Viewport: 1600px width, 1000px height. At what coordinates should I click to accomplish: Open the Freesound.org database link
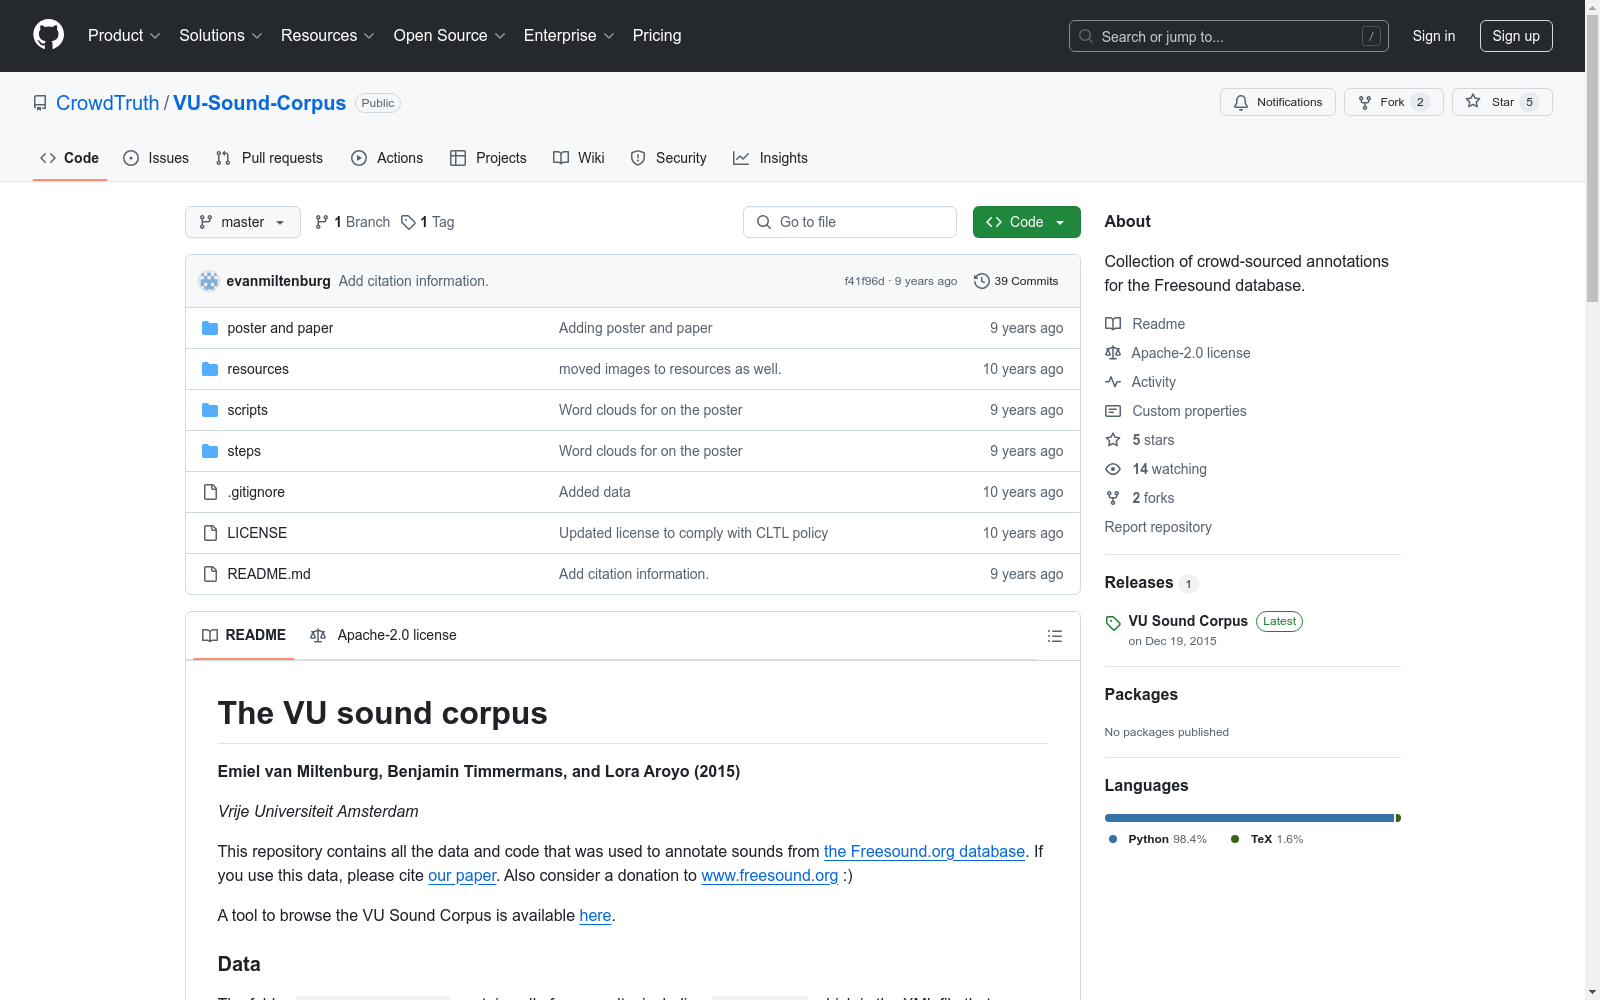(924, 851)
